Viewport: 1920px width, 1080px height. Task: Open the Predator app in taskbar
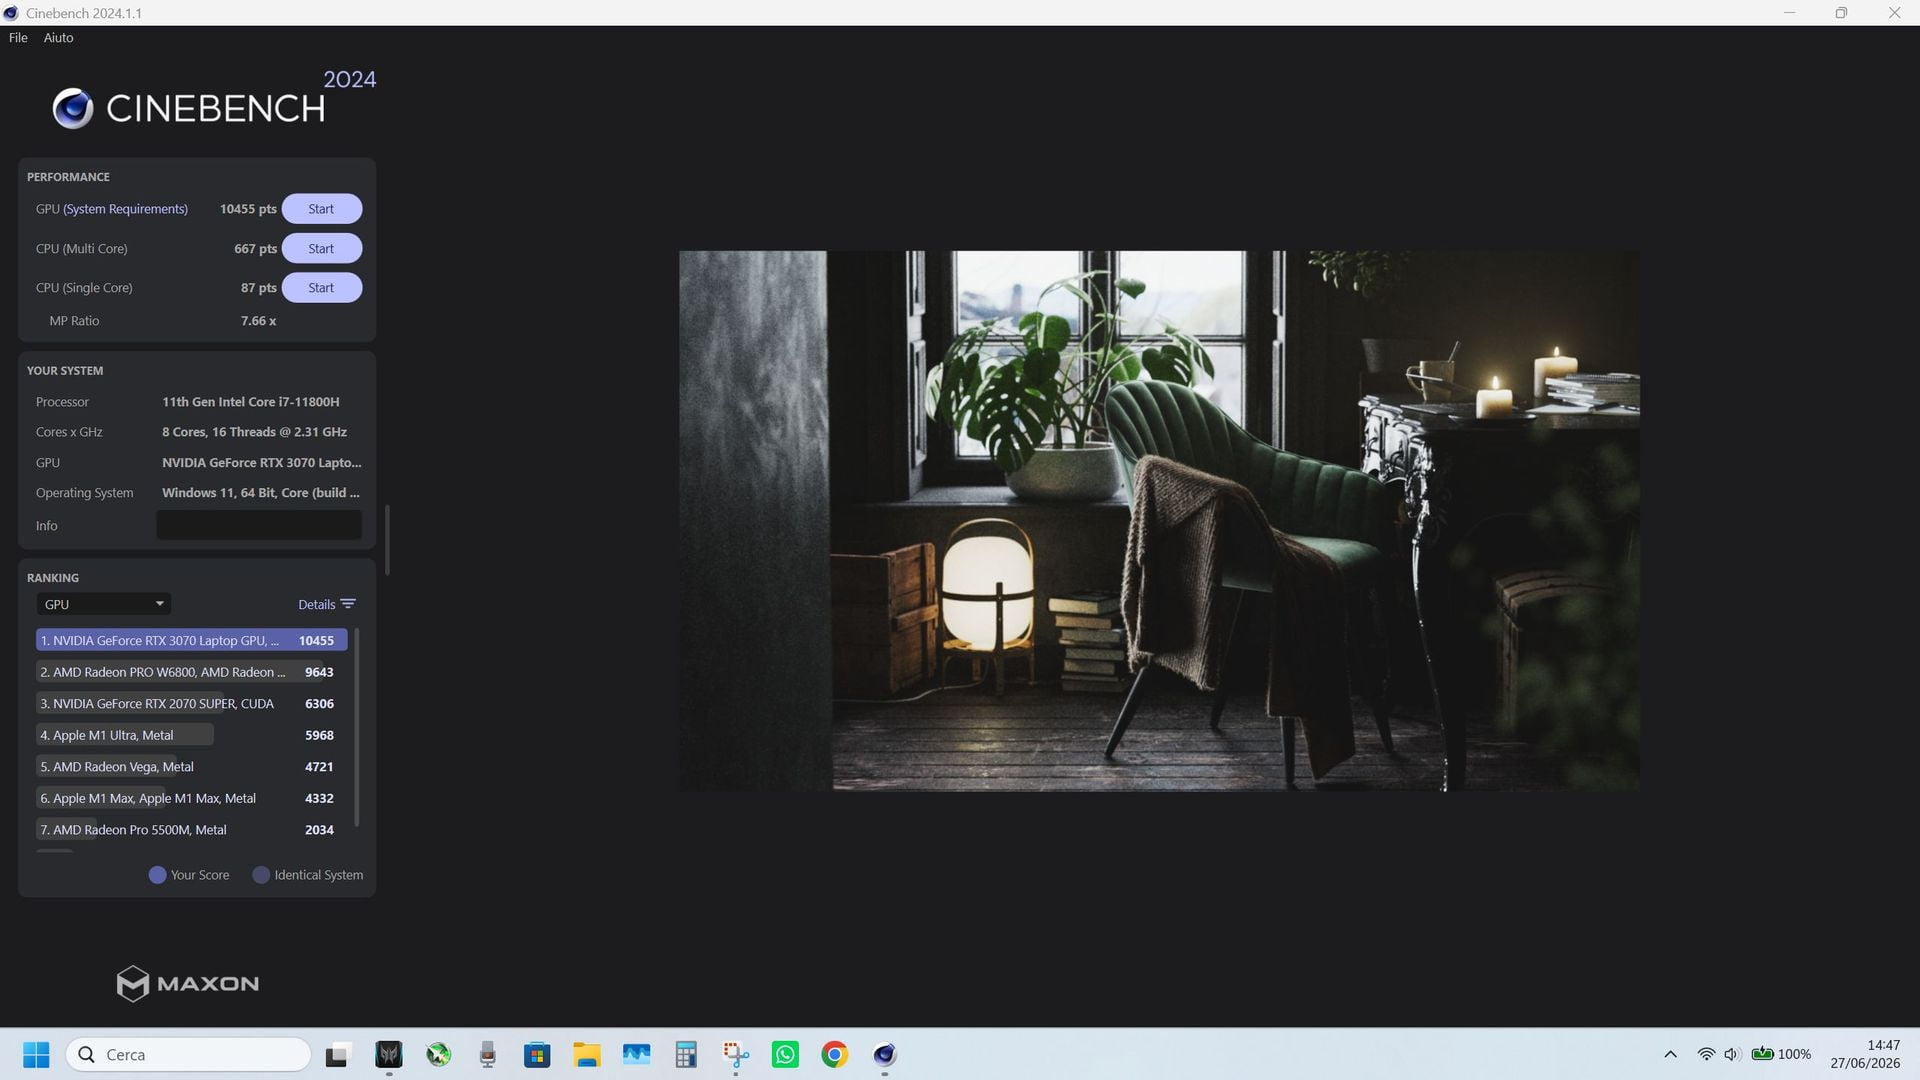pos(388,1055)
